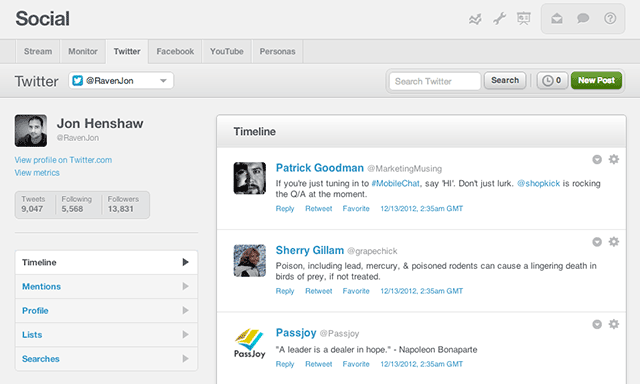The image size is (640, 384).
Task: Select Profile in the sidebar menu
Action: [x=106, y=311]
